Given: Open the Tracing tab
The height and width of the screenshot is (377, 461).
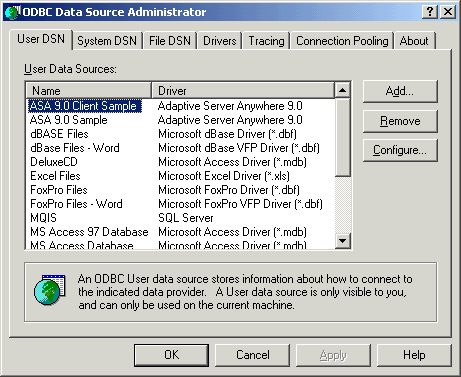Looking at the screenshot, I should (266, 41).
